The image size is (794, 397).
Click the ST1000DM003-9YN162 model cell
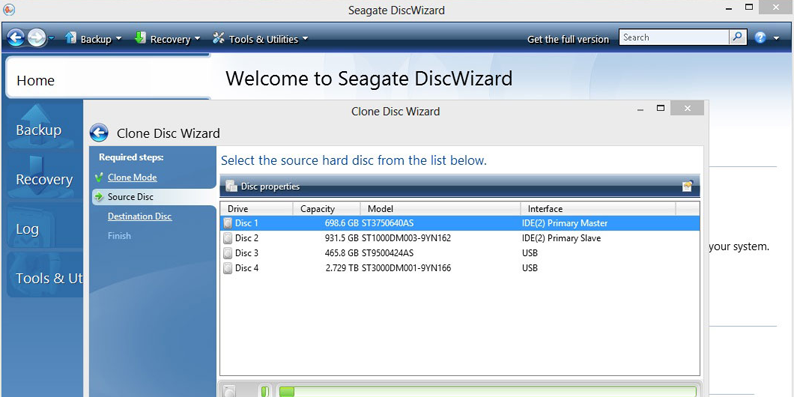point(406,238)
